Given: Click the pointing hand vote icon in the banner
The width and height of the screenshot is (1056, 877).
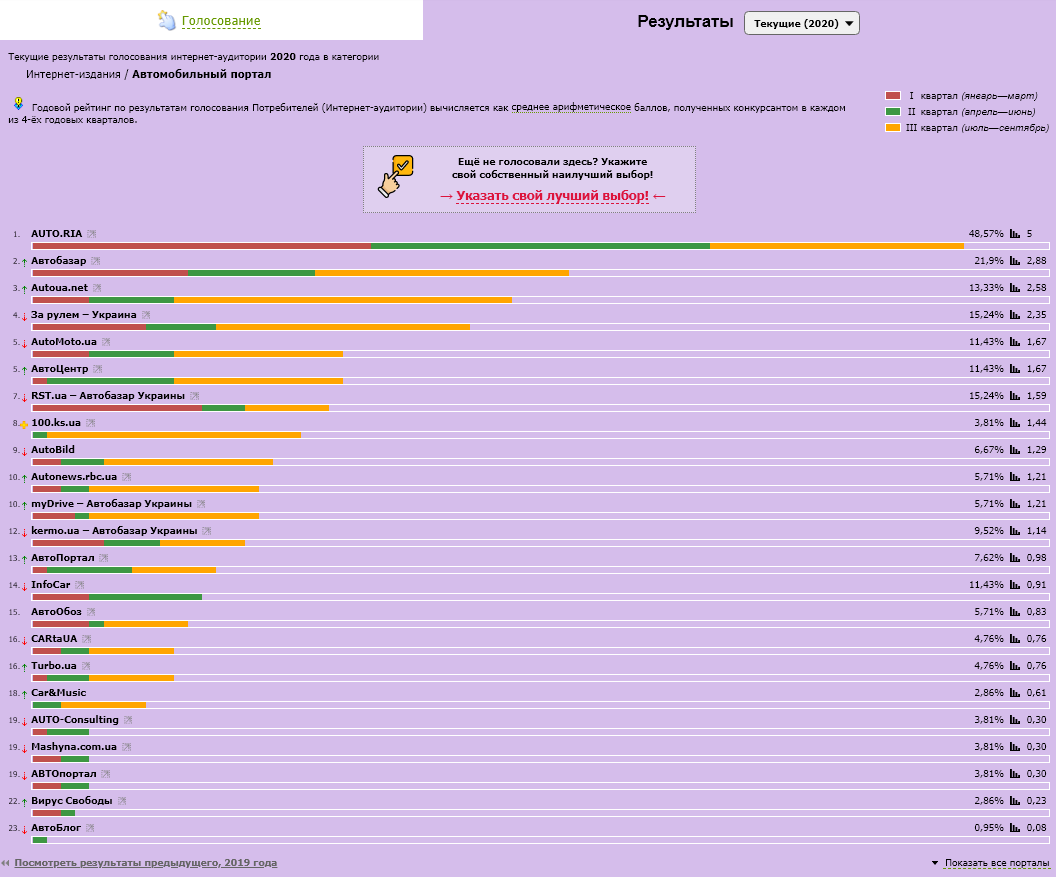Looking at the screenshot, I should click(395, 176).
